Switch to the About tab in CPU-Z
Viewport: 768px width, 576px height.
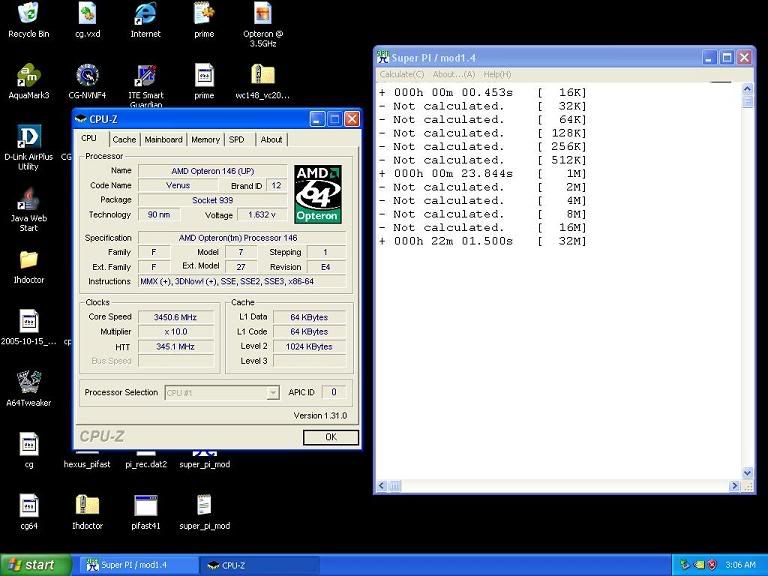271,140
